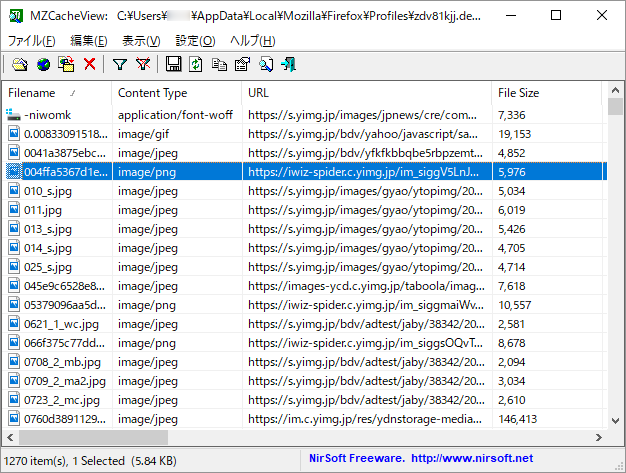
Task: Open the 設定(O) menu
Action: (x=195, y=41)
